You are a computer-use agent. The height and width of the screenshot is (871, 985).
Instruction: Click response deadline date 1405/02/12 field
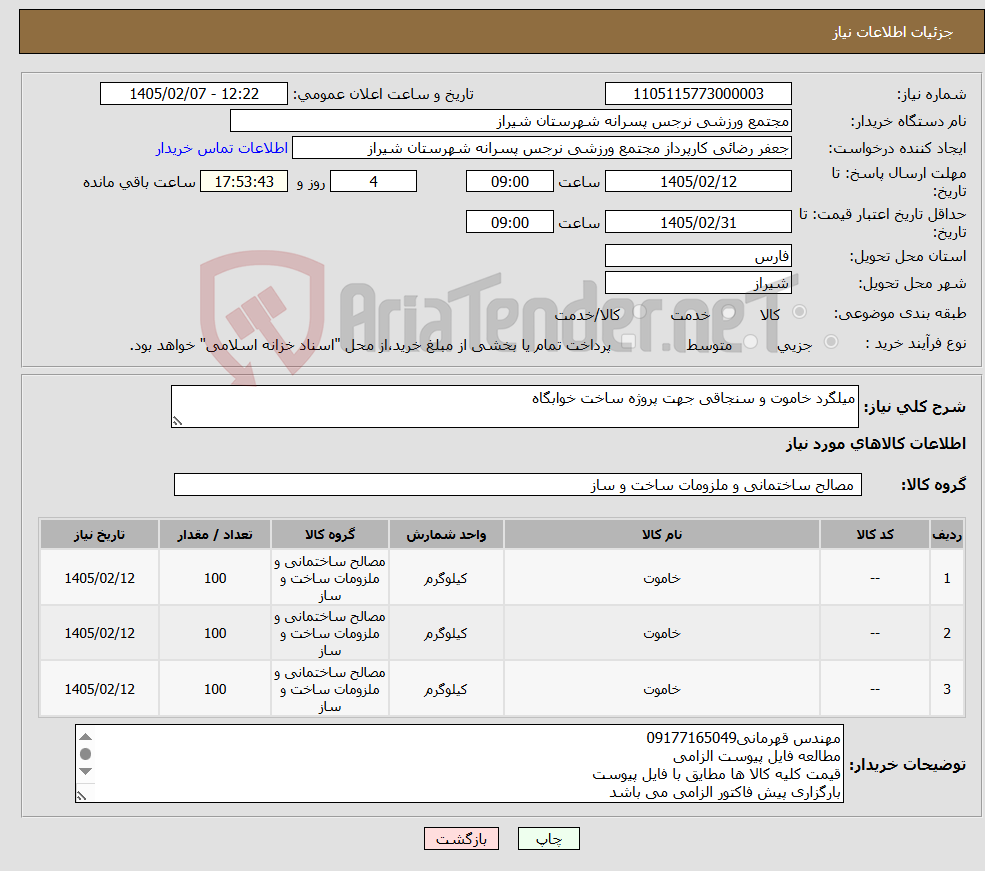tap(698, 181)
